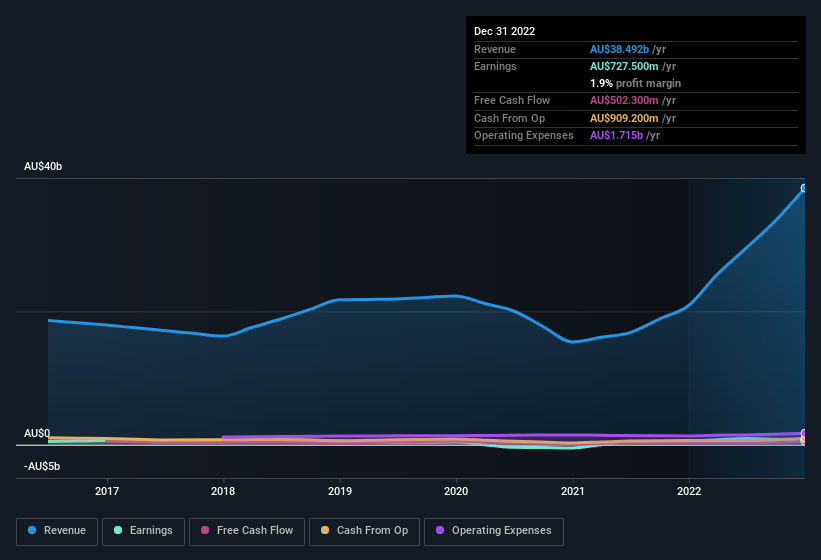Viewport: 821px width, 560px height.
Task: Toggle the Free Cash Flow legend button
Action: 247,531
